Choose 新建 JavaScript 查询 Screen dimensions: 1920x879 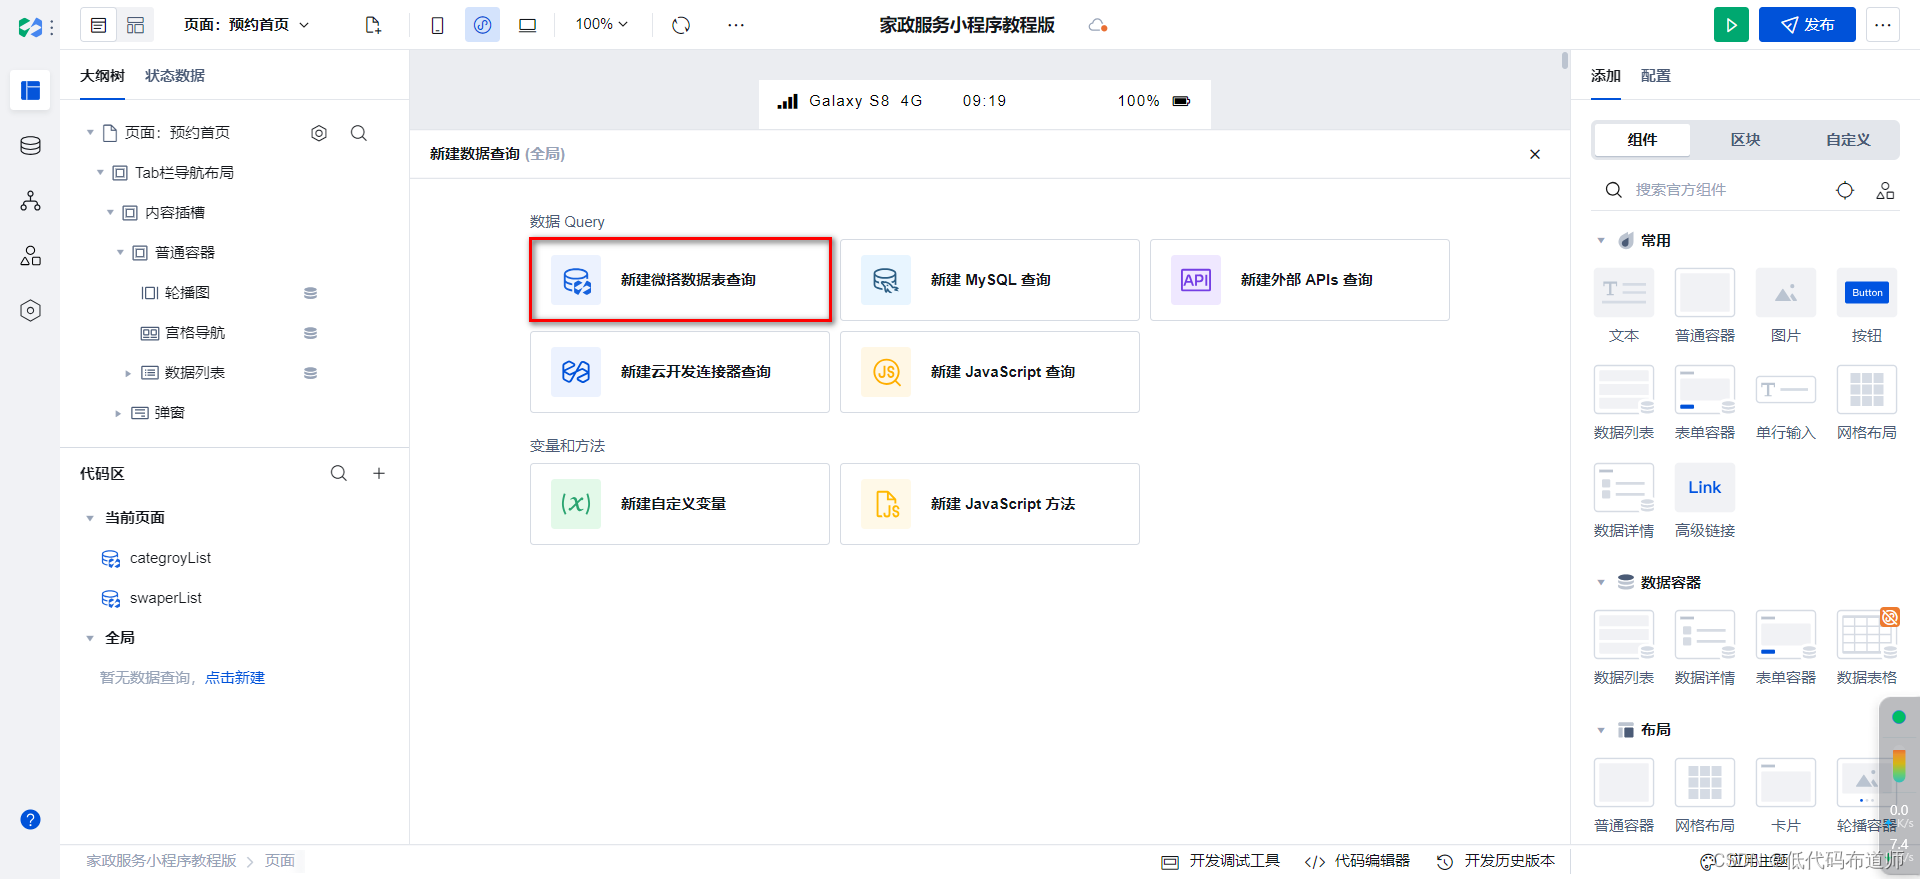[990, 372]
